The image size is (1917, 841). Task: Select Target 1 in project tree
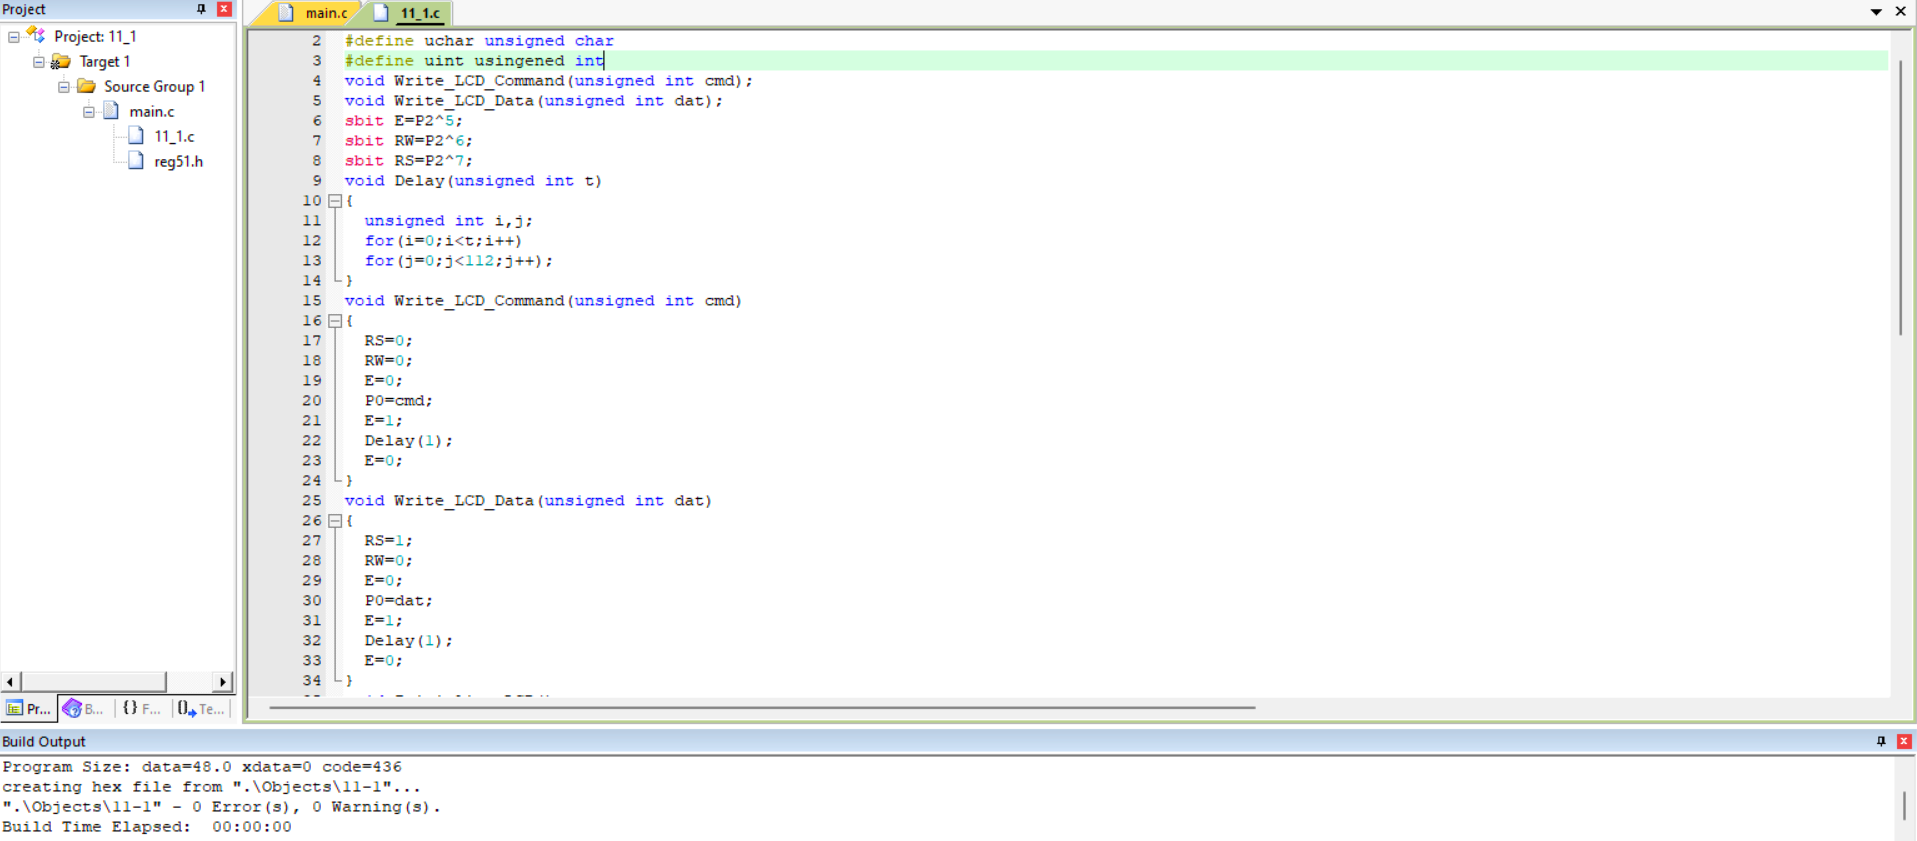[105, 62]
